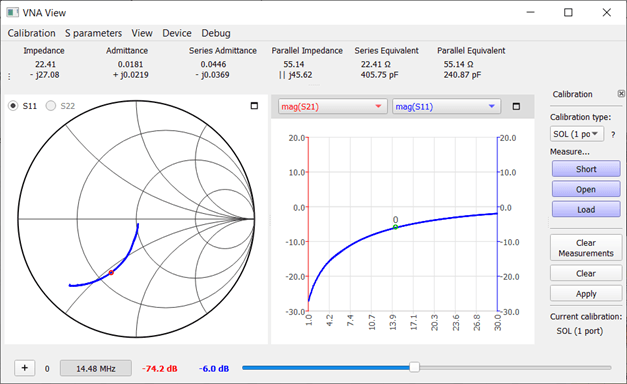Click the marker index 0 label
This screenshot has width=627, height=384.
pyautogui.click(x=47, y=369)
